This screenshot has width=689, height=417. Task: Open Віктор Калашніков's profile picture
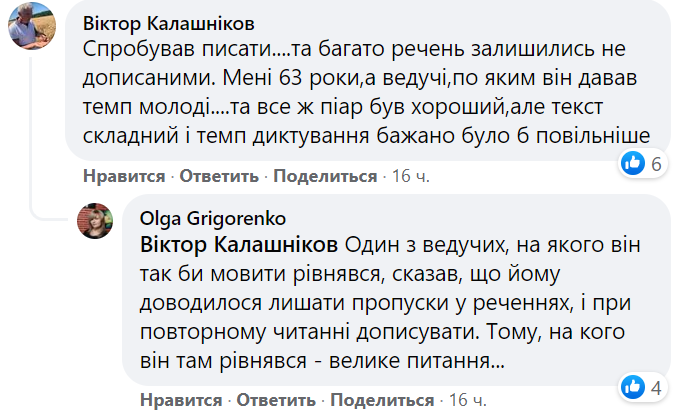click(30, 29)
